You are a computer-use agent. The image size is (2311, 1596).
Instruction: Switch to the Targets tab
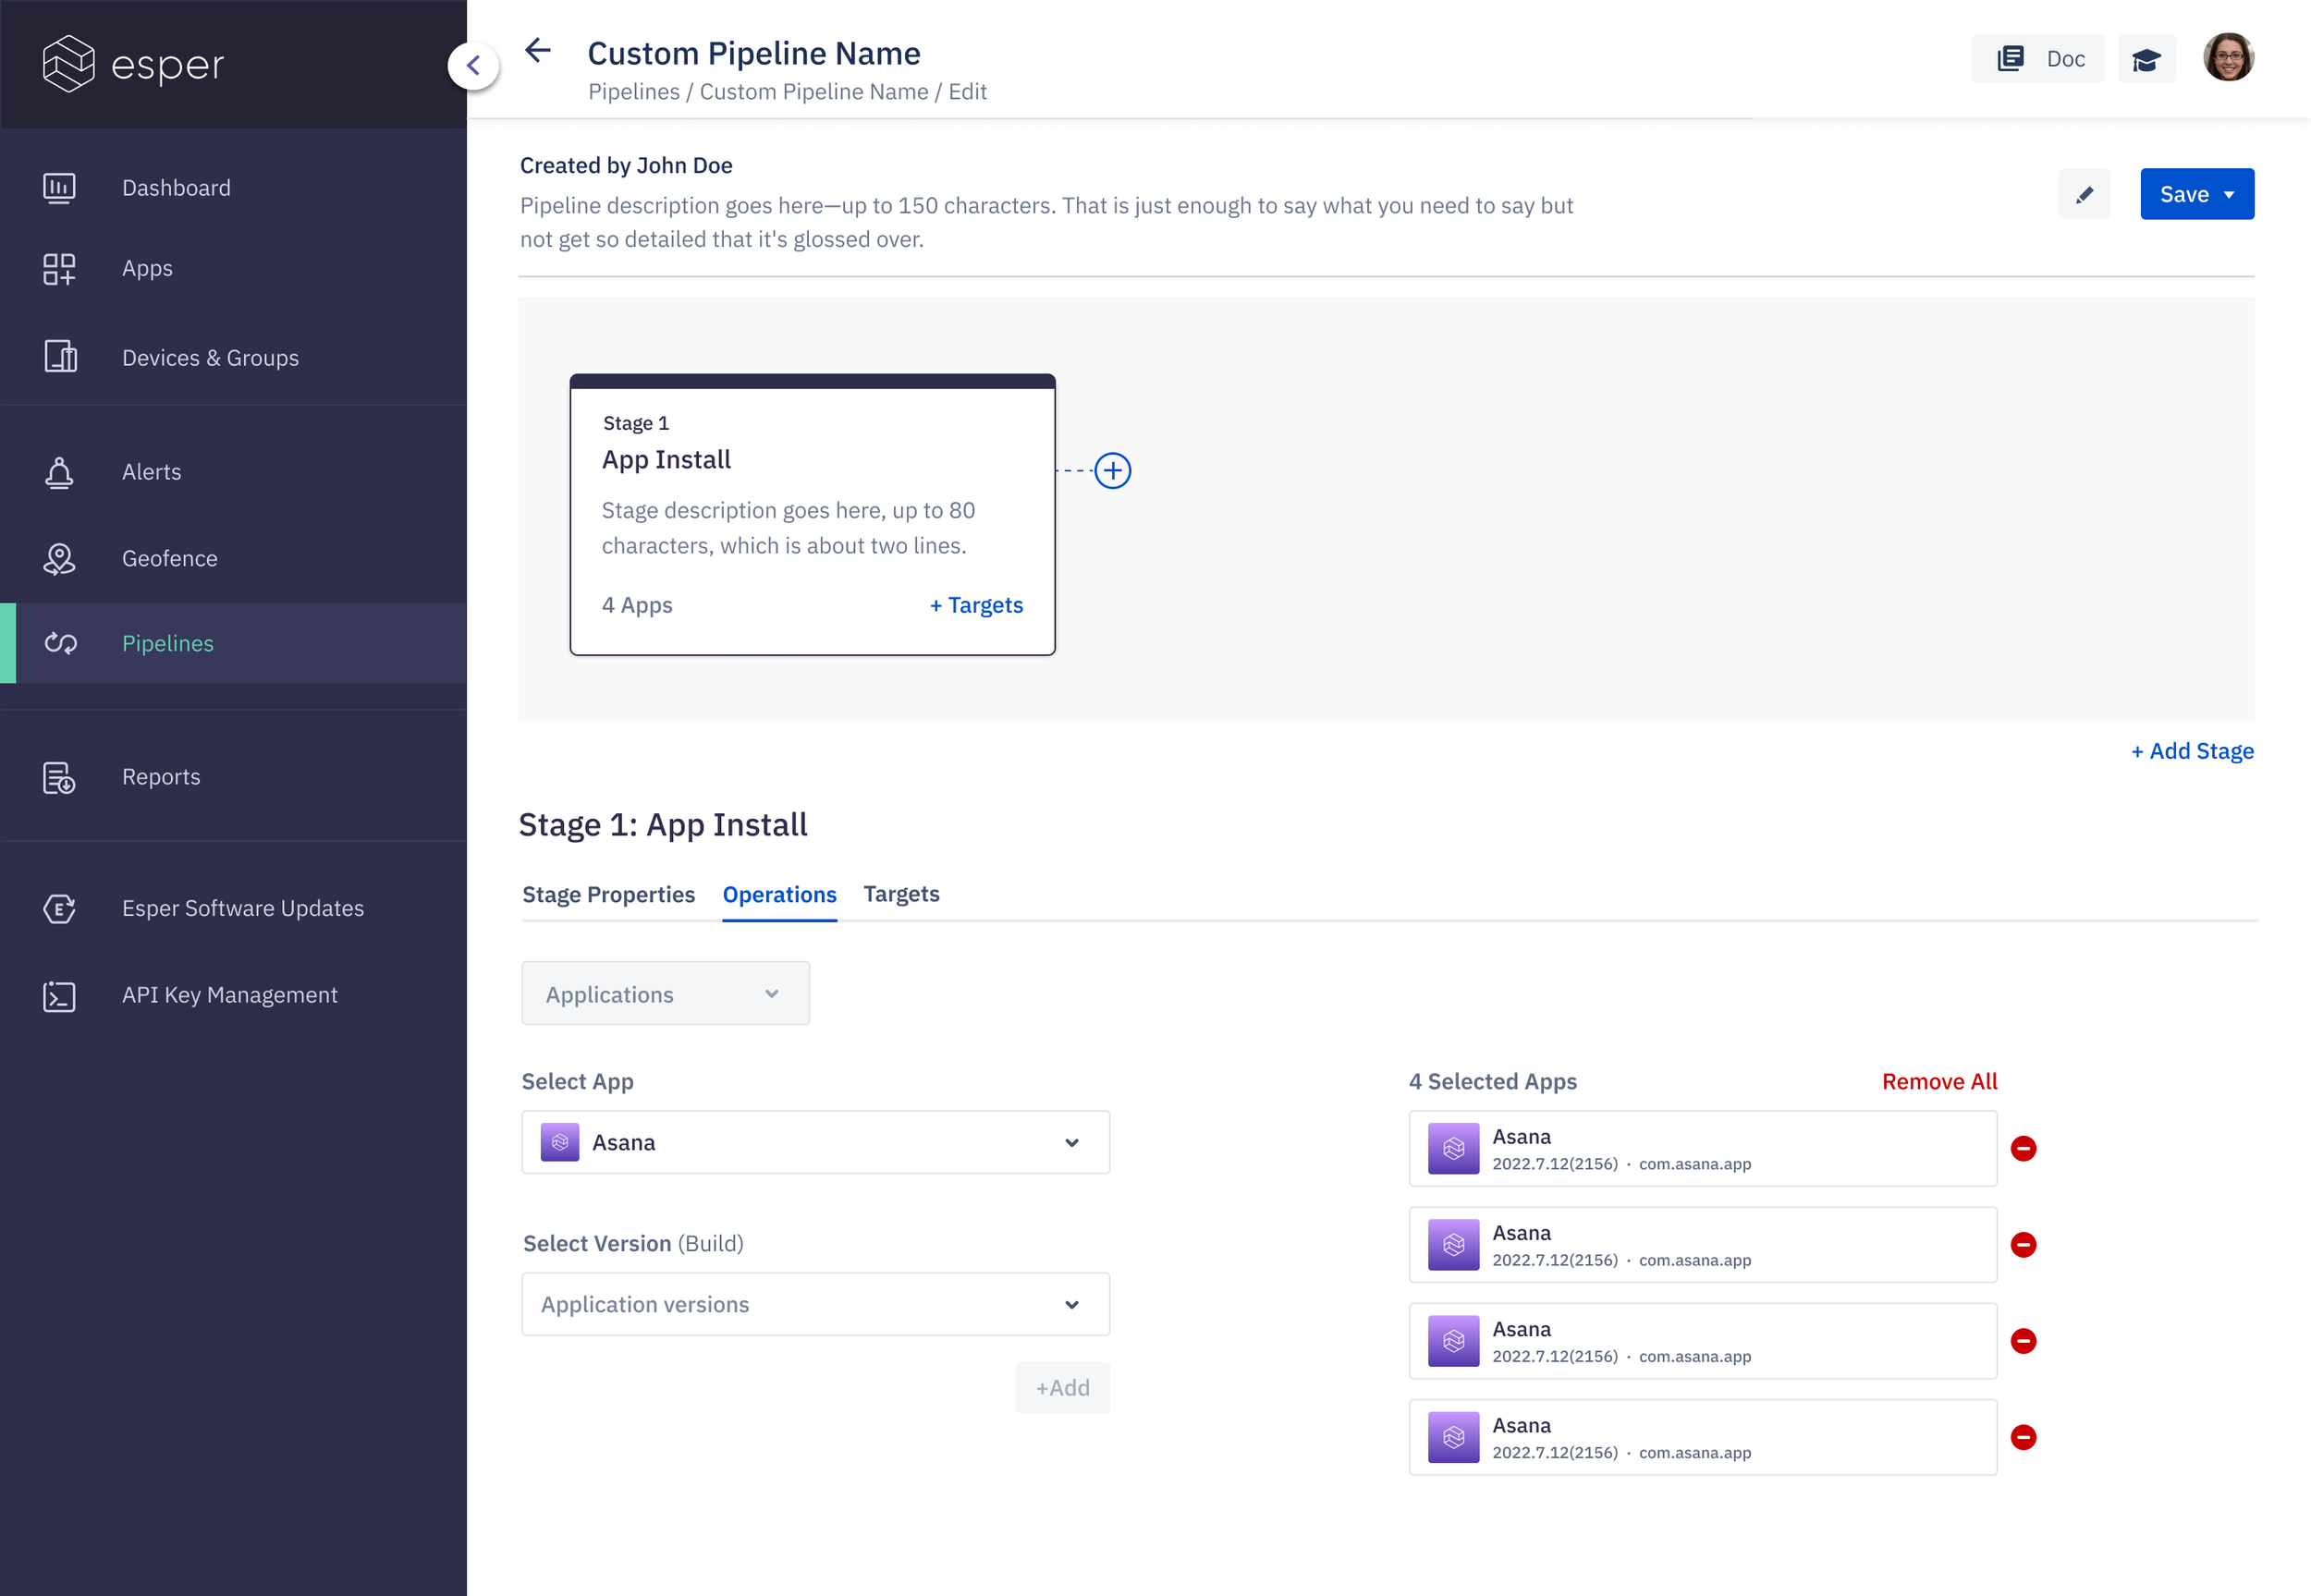tap(901, 894)
